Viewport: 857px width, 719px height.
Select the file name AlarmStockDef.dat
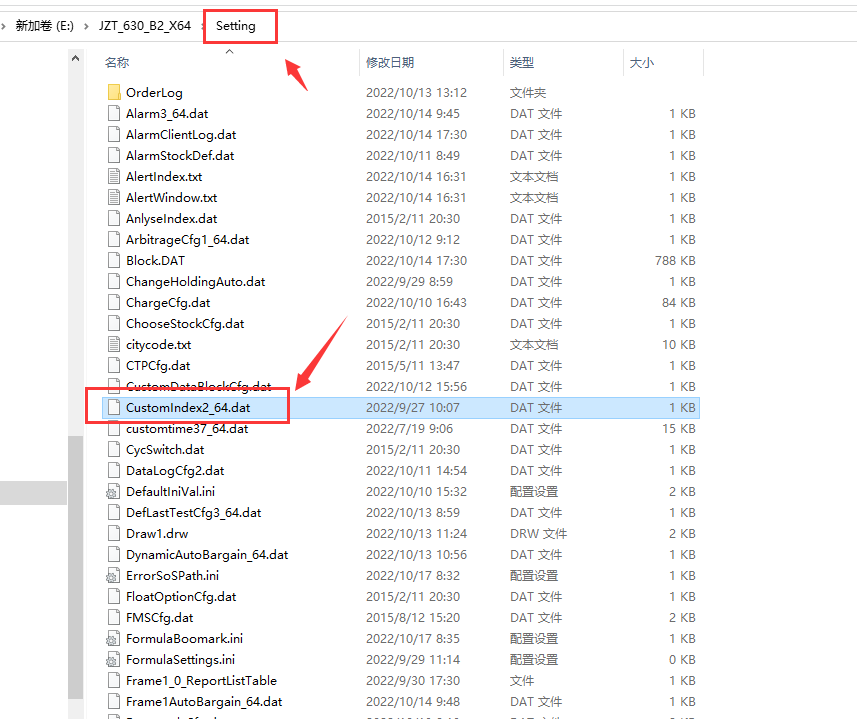(180, 156)
